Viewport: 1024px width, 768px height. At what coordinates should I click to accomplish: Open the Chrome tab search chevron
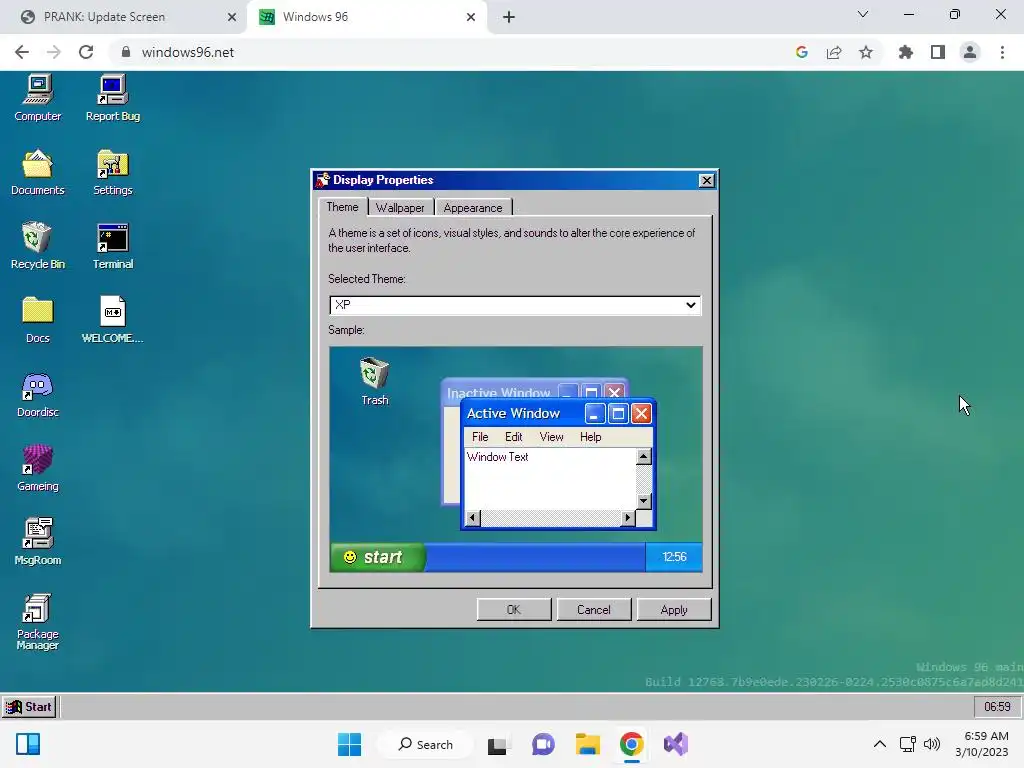tap(863, 14)
